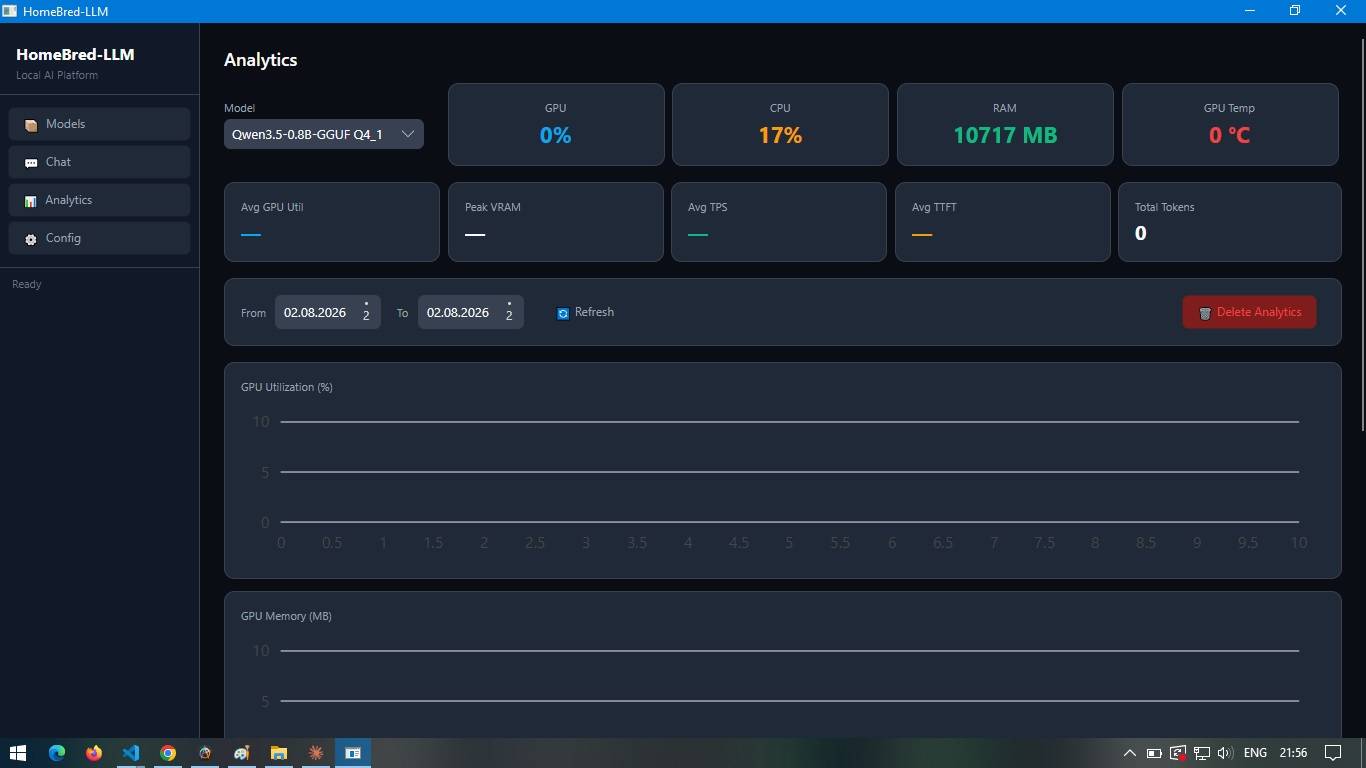
Task: Open File Explorer from the taskbar
Action: 278,753
